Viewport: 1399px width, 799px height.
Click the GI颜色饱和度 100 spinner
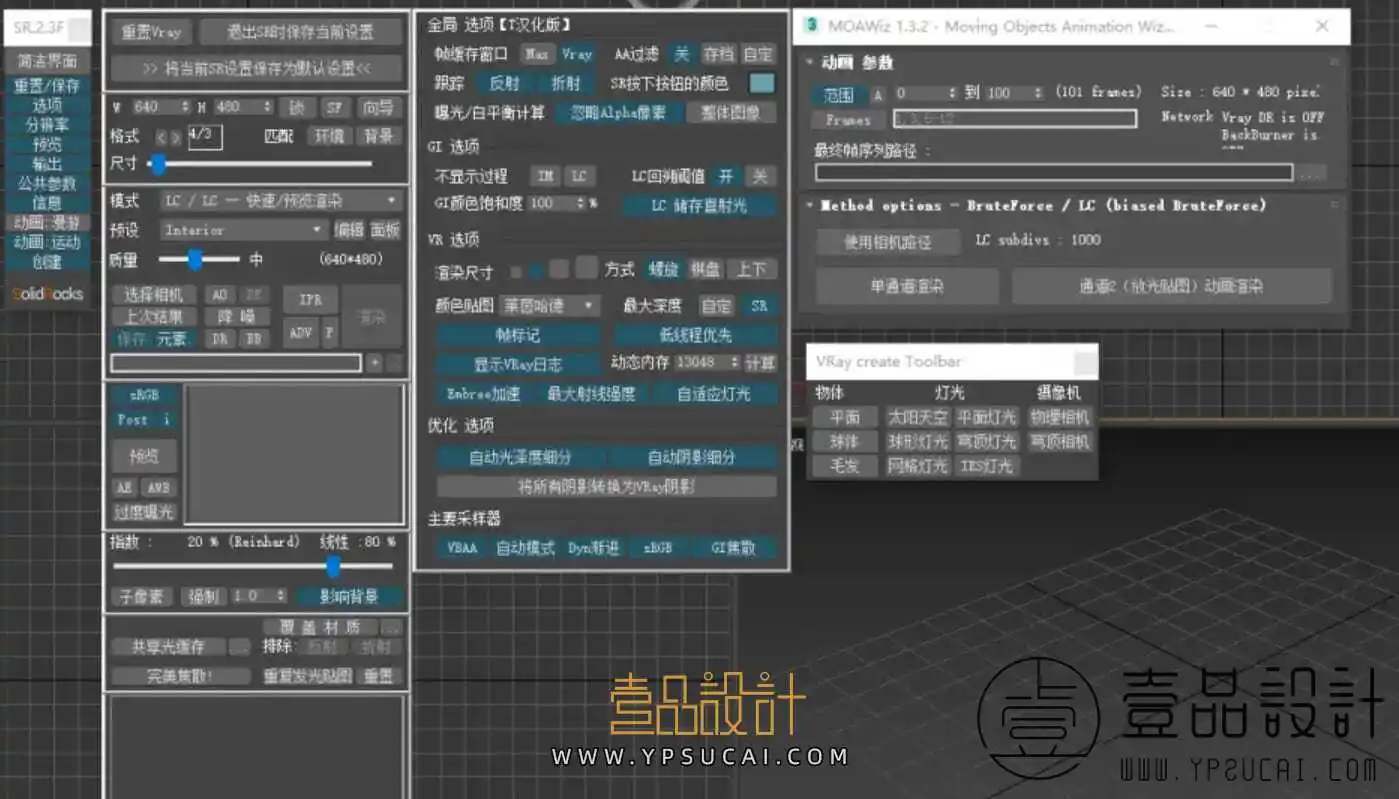pos(581,203)
